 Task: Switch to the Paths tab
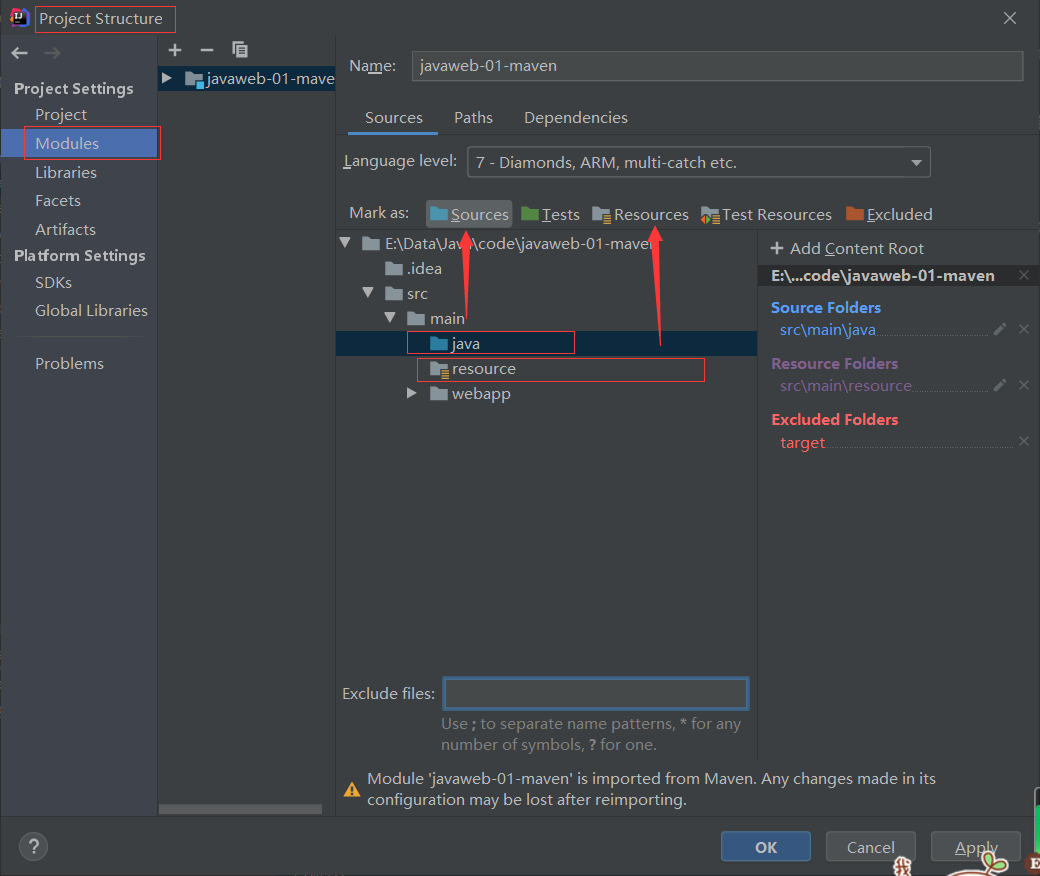coord(474,118)
